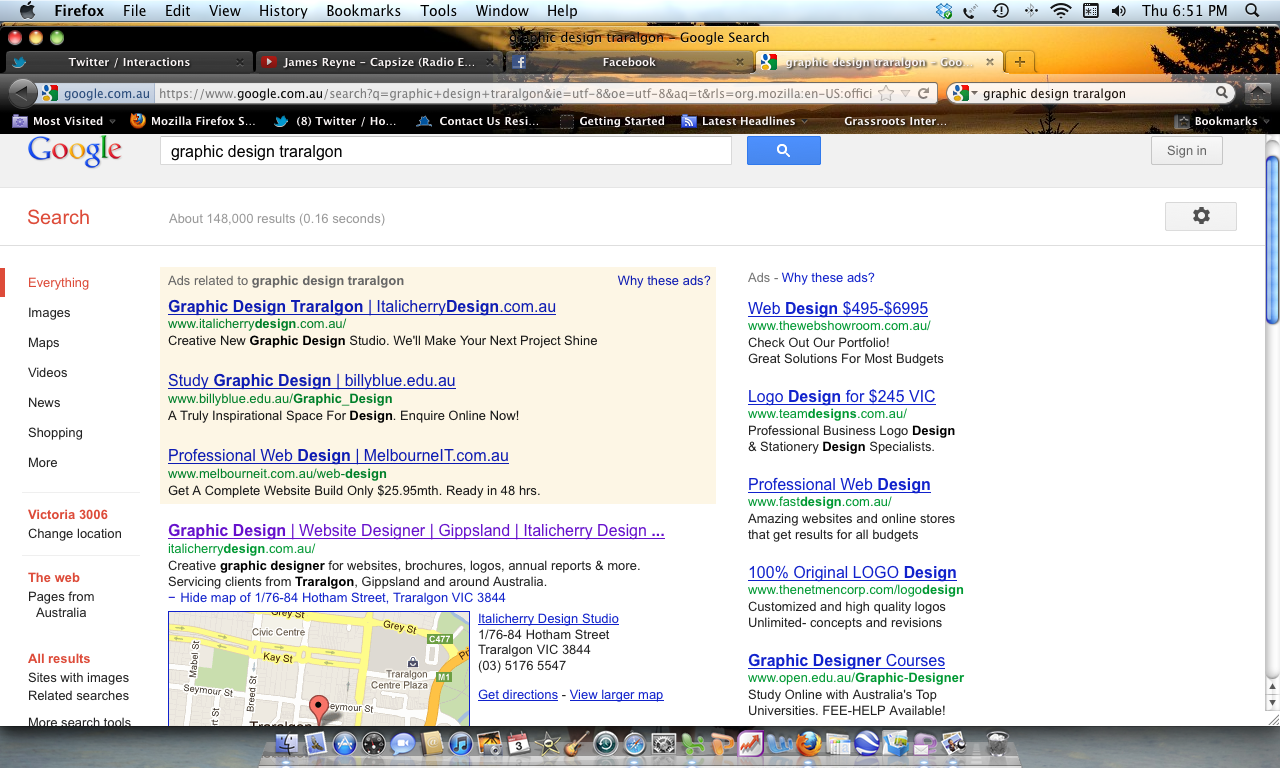Open the Bookmarks menu in menu bar
Image resolution: width=1280 pixels, height=768 pixels.
point(363,11)
